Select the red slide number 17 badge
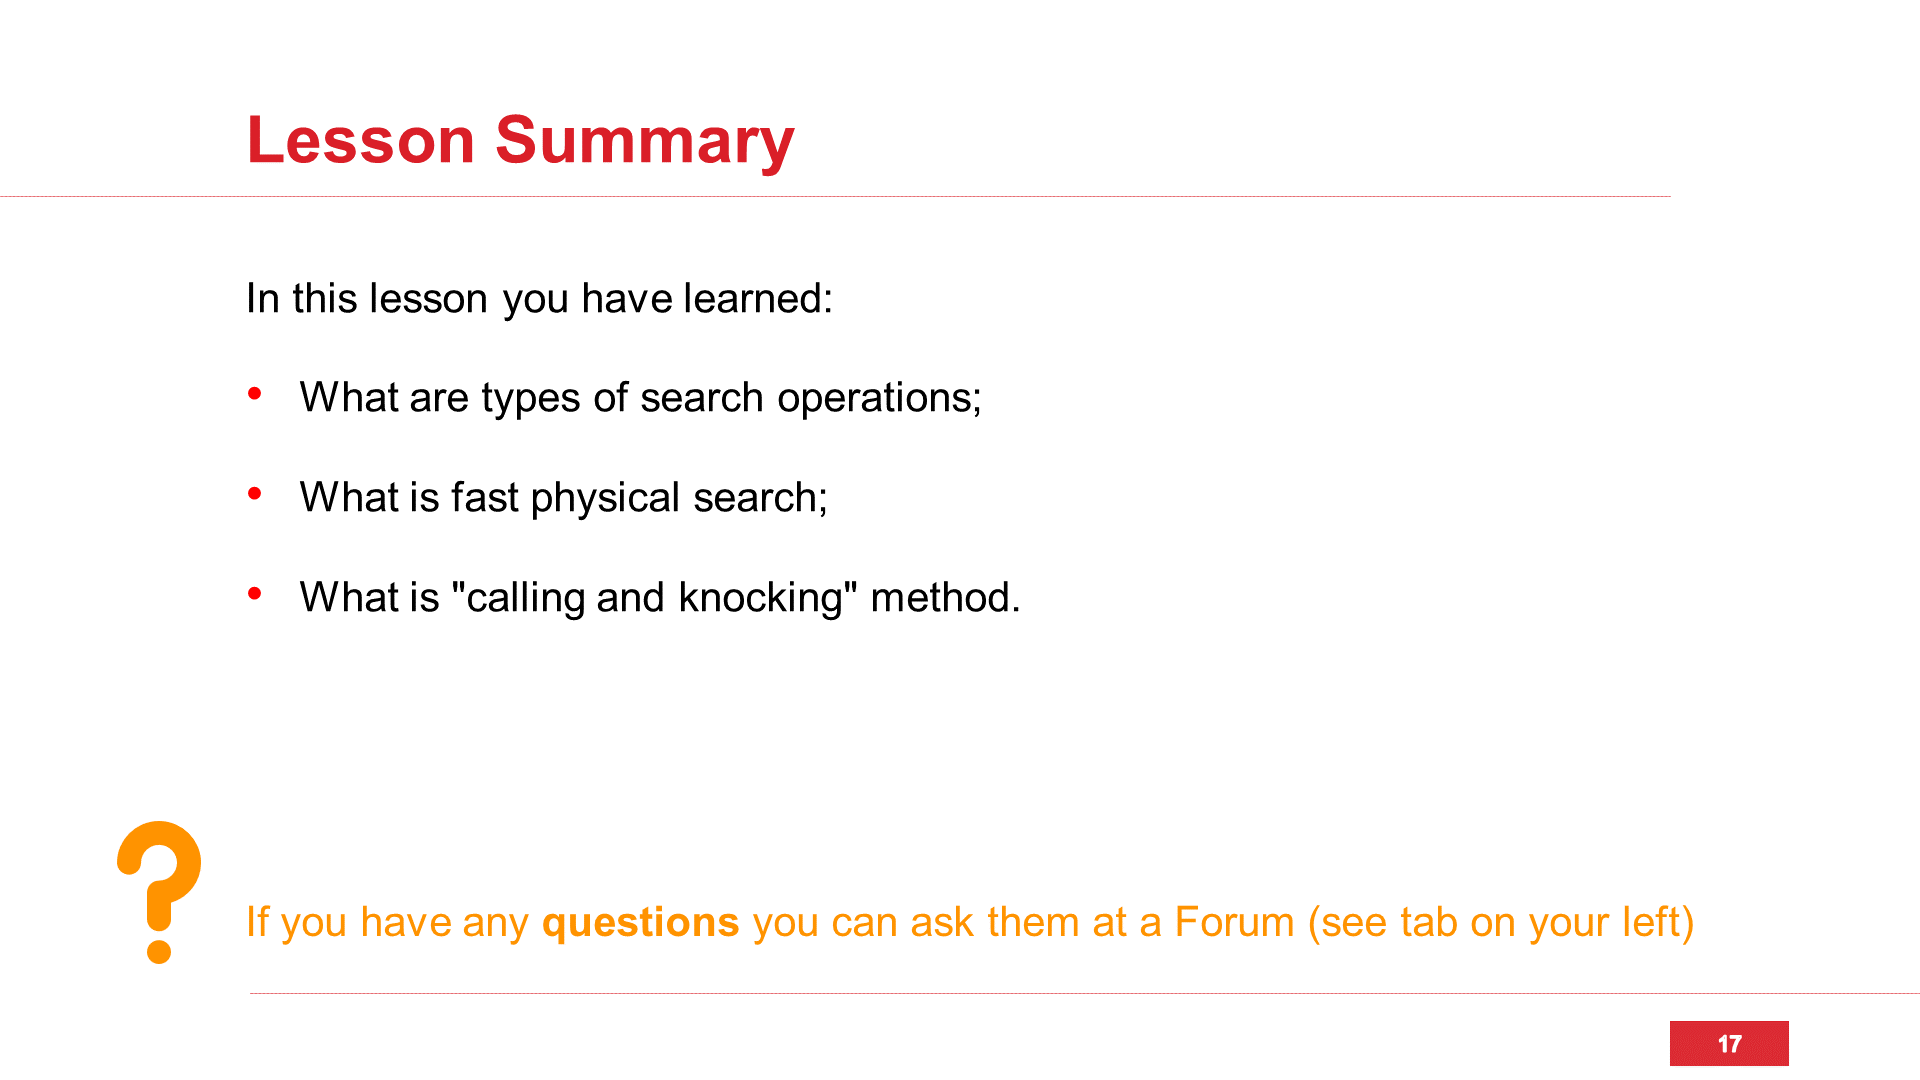This screenshot has height=1080, width=1920. point(1728,1043)
